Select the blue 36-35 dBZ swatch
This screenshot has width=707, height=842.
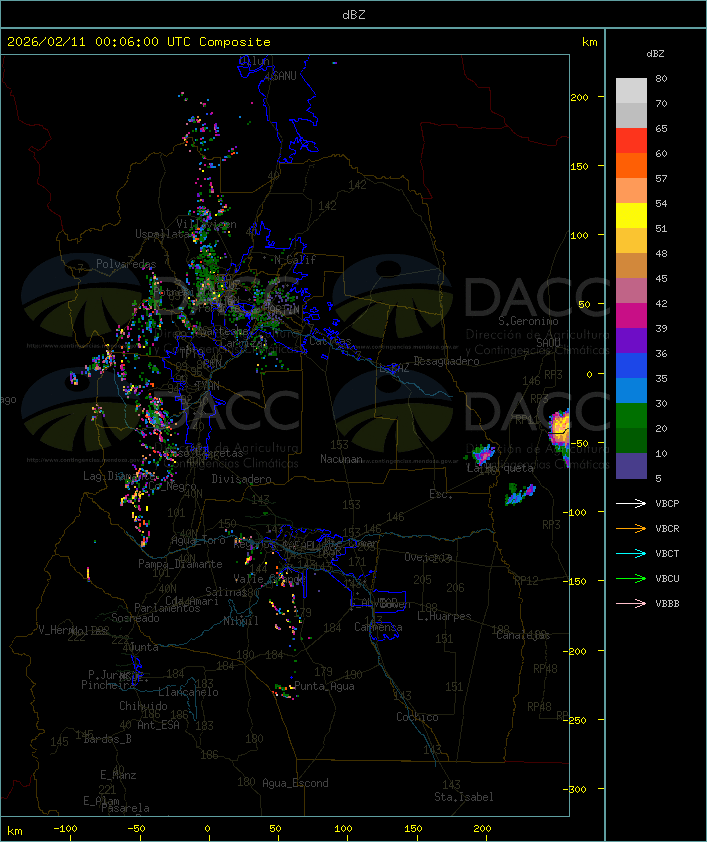(631, 365)
